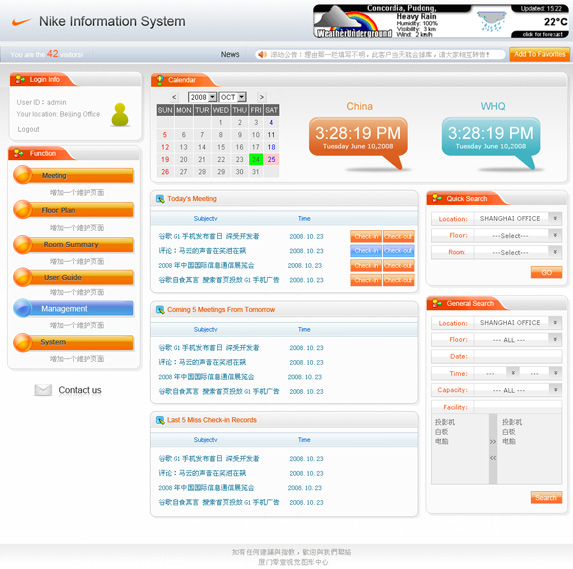Click the click for forecast weather link
573x569 pixels.
(542, 34)
